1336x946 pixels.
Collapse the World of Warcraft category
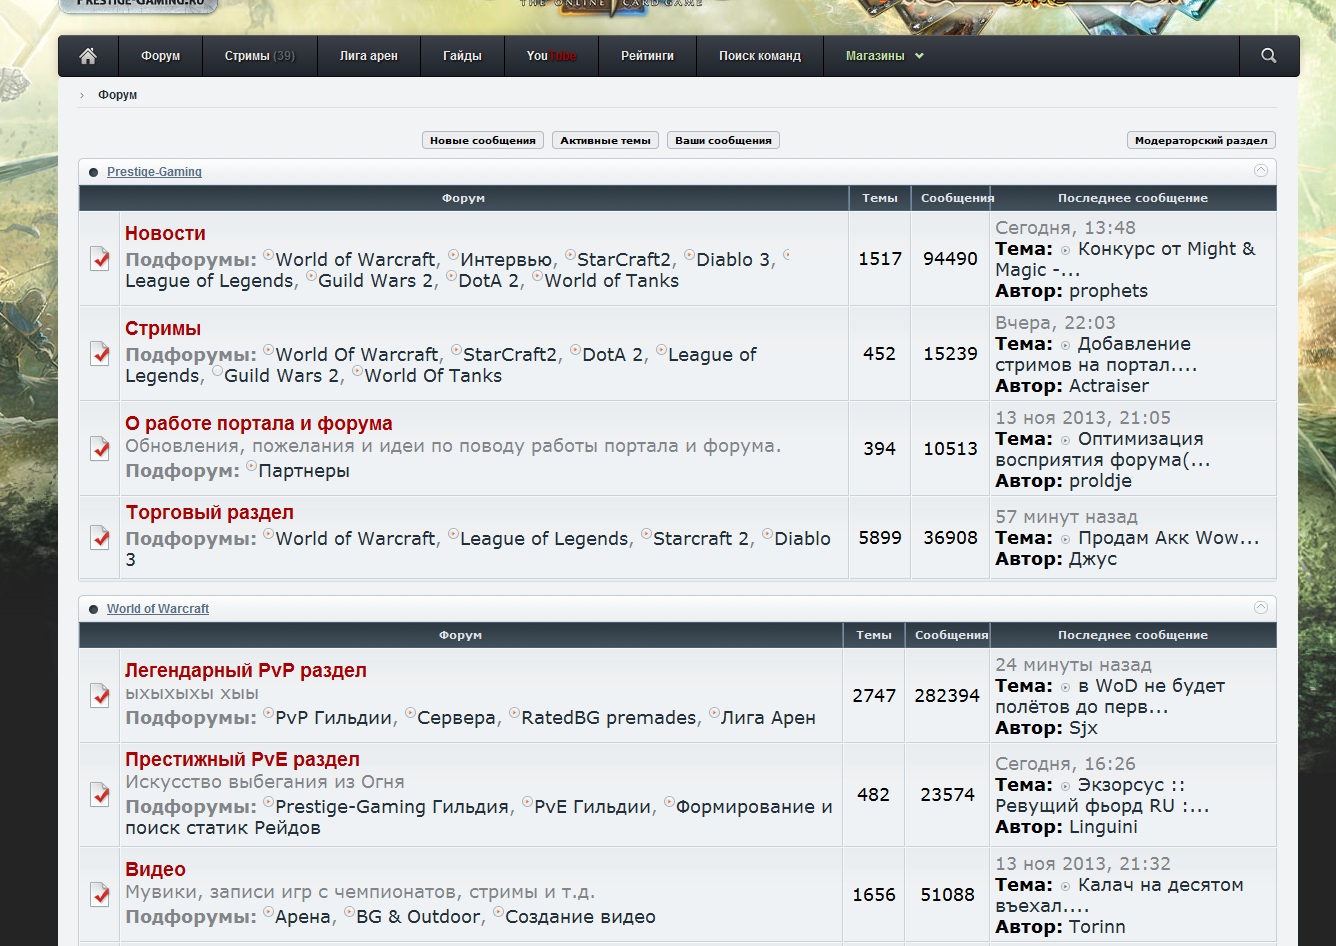(1261, 608)
